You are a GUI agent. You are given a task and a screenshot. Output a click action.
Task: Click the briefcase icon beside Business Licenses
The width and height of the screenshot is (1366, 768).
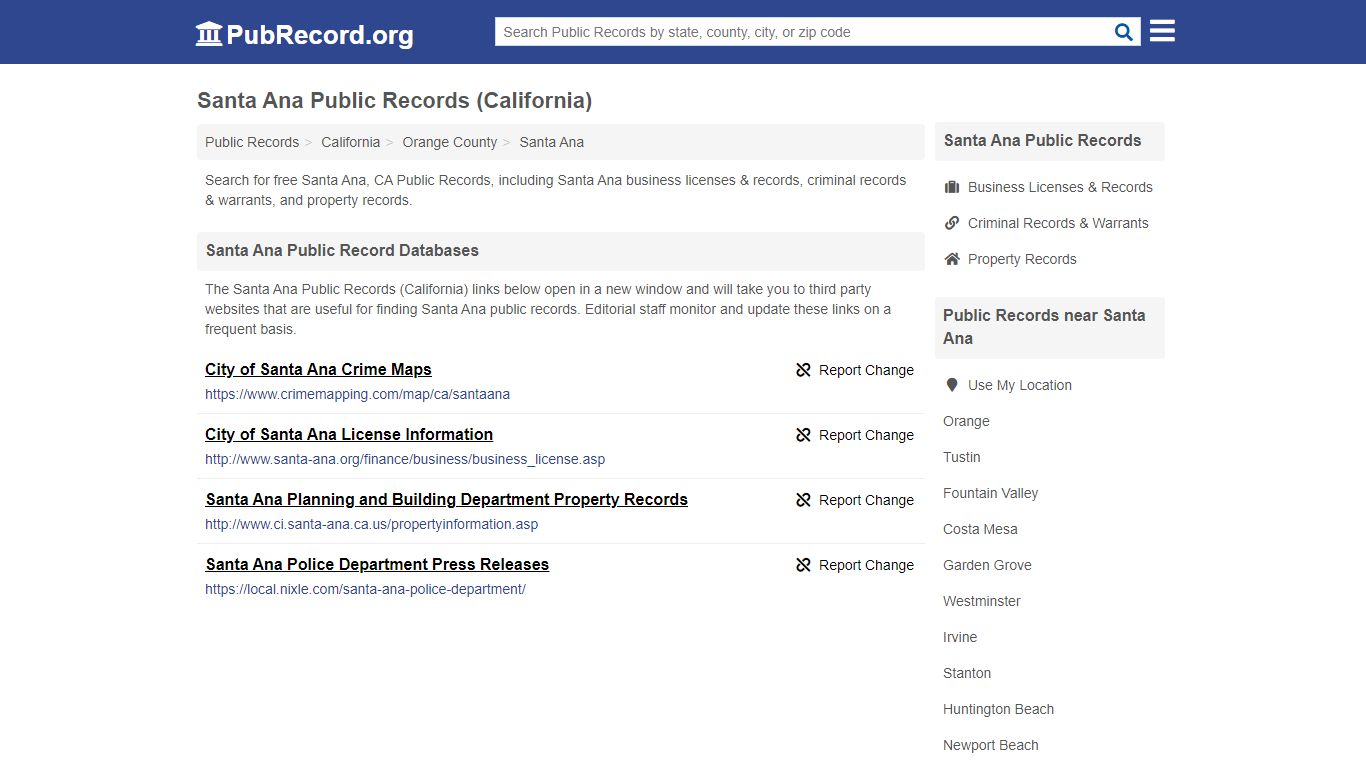952,187
